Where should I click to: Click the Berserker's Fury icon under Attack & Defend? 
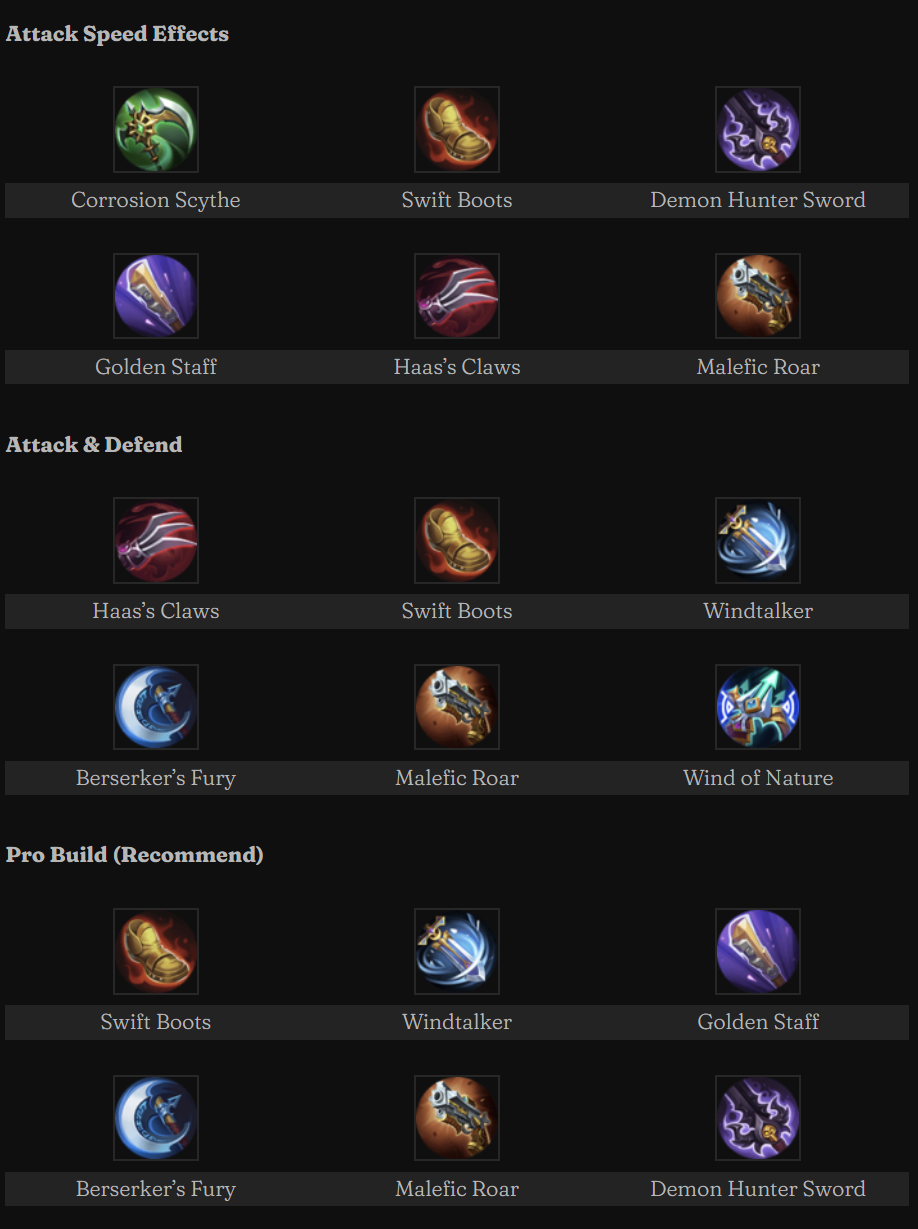pyautogui.click(x=155, y=706)
